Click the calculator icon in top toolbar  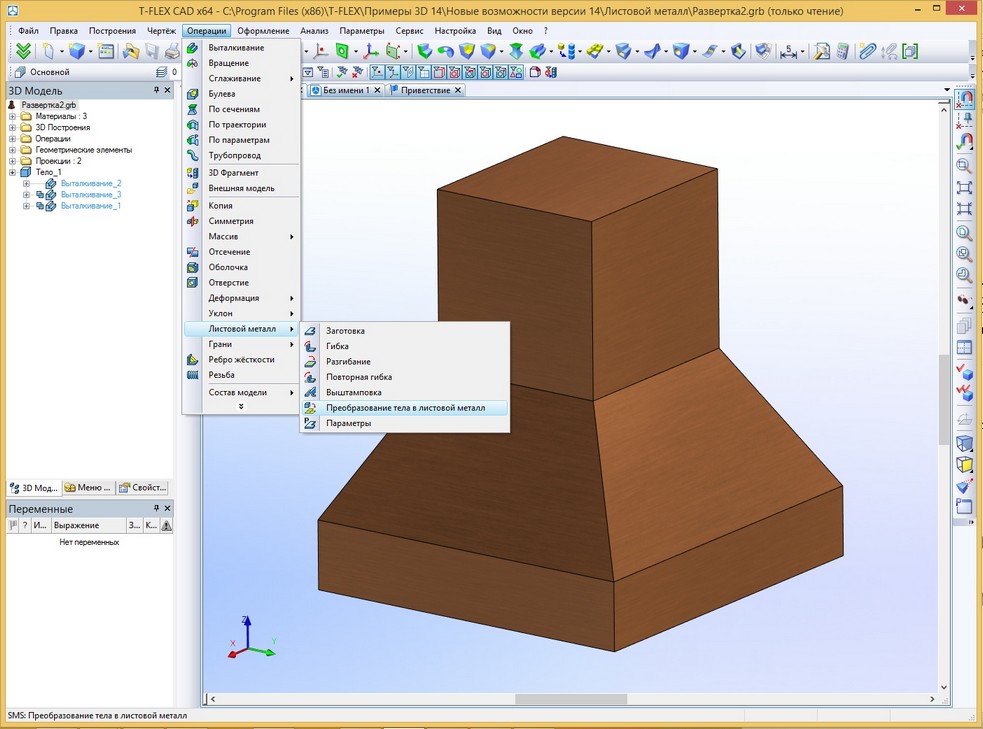[843, 51]
